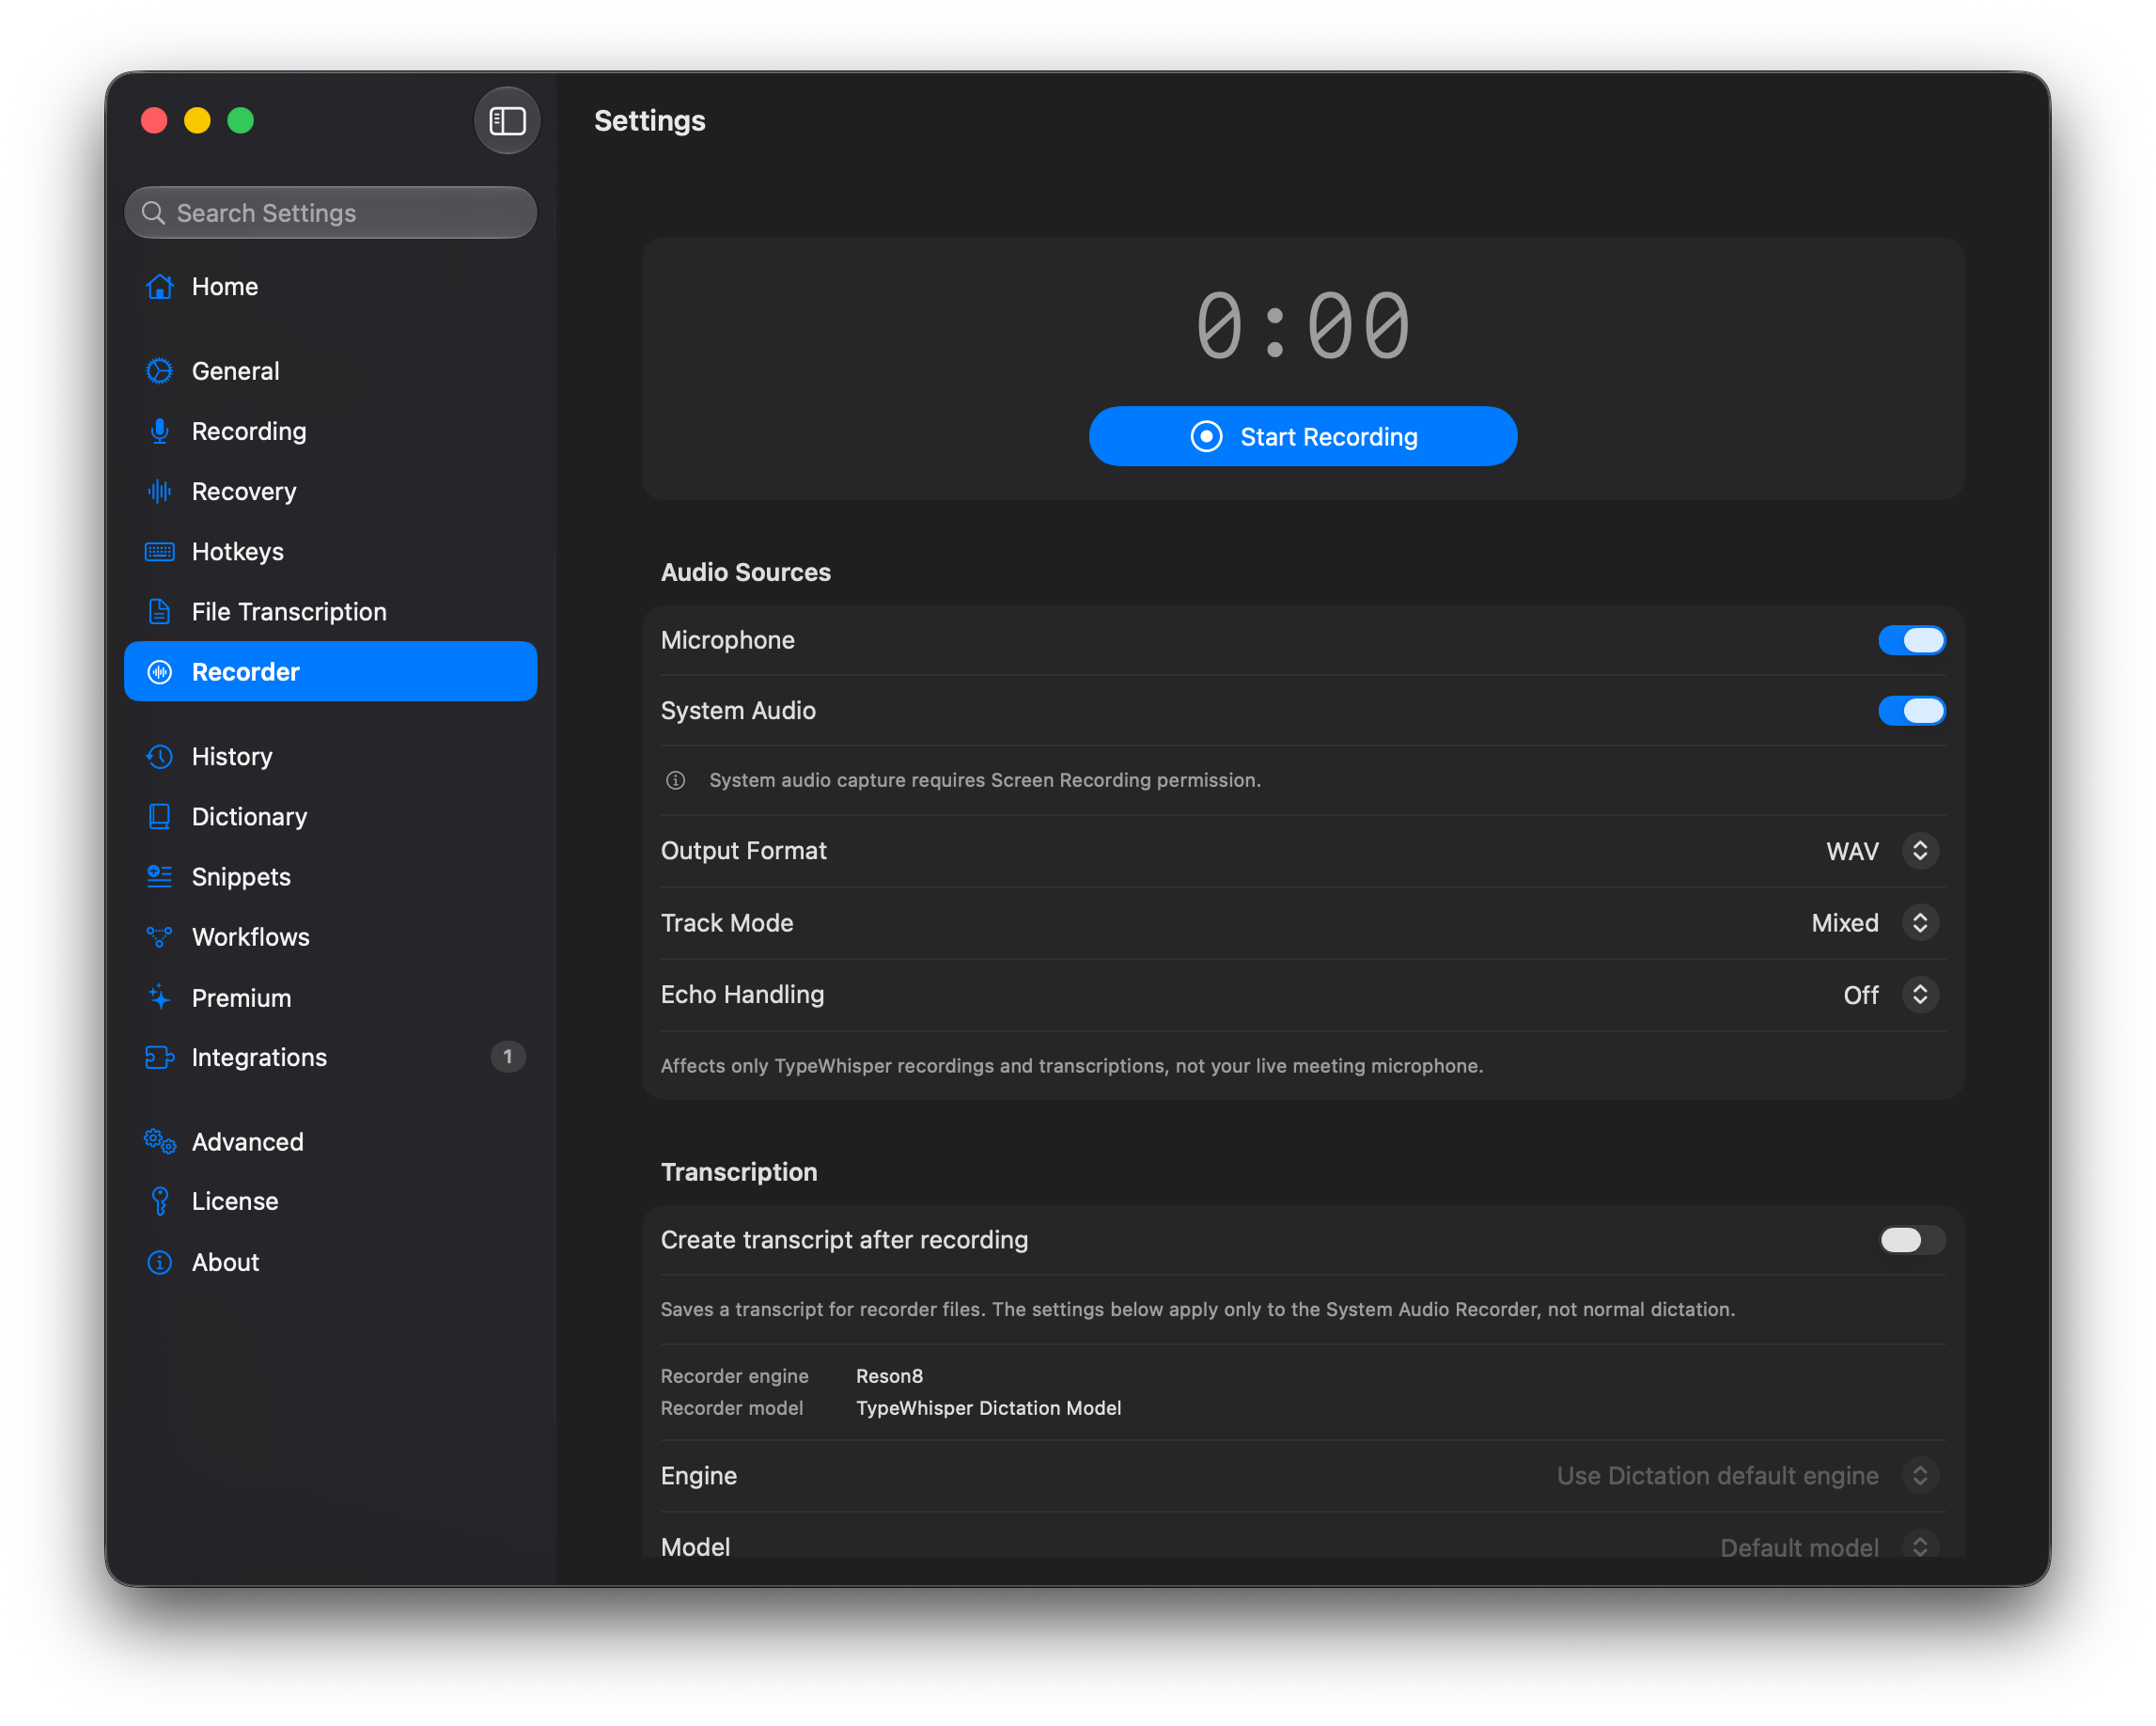Viewport: 2156px width, 1726px height.
Task: Click the 0:00 recording timer display
Action: 1303,325
